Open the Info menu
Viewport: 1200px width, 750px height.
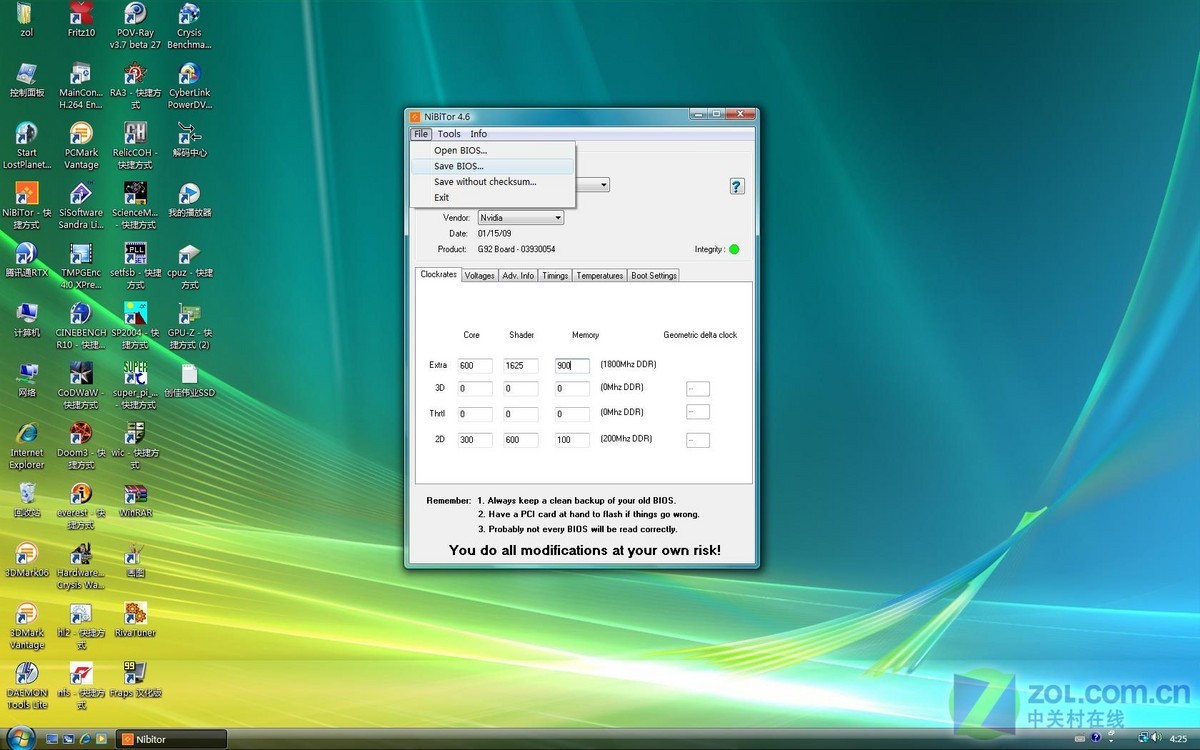pyautogui.click(x=479, y=134)
